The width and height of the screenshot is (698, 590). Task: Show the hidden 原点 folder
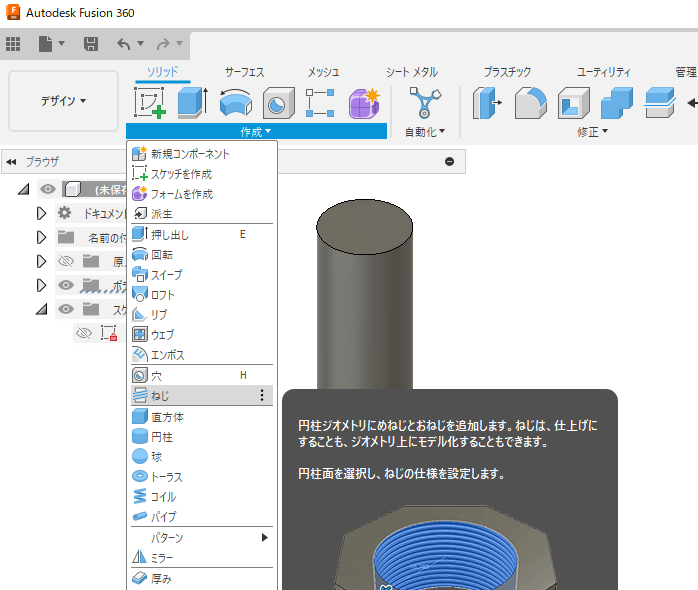[66, 261]
